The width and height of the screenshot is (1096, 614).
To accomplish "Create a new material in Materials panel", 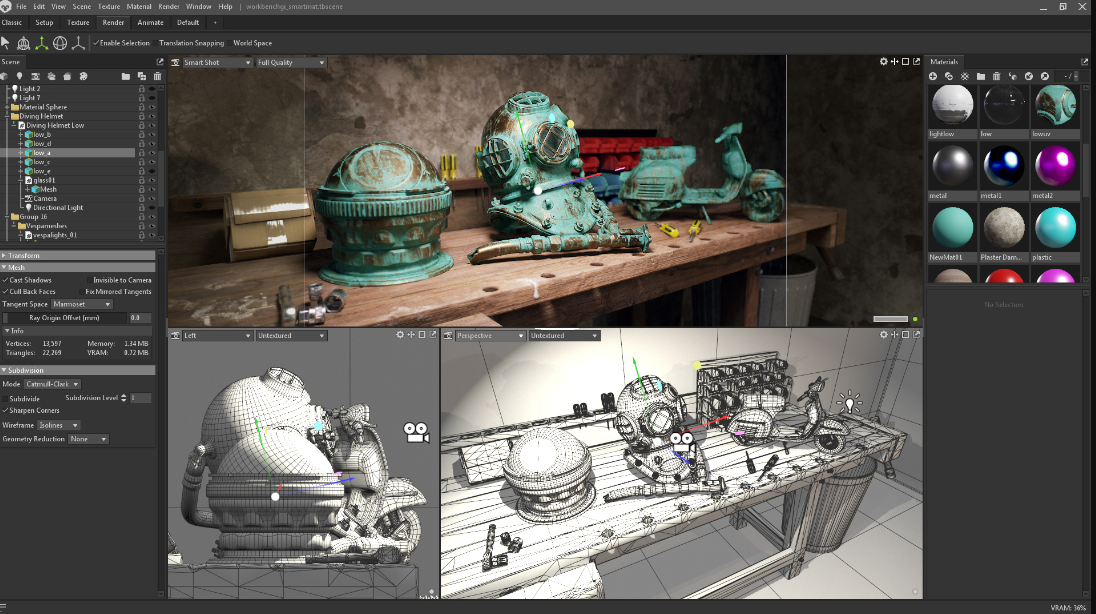I will pos(932,76).
